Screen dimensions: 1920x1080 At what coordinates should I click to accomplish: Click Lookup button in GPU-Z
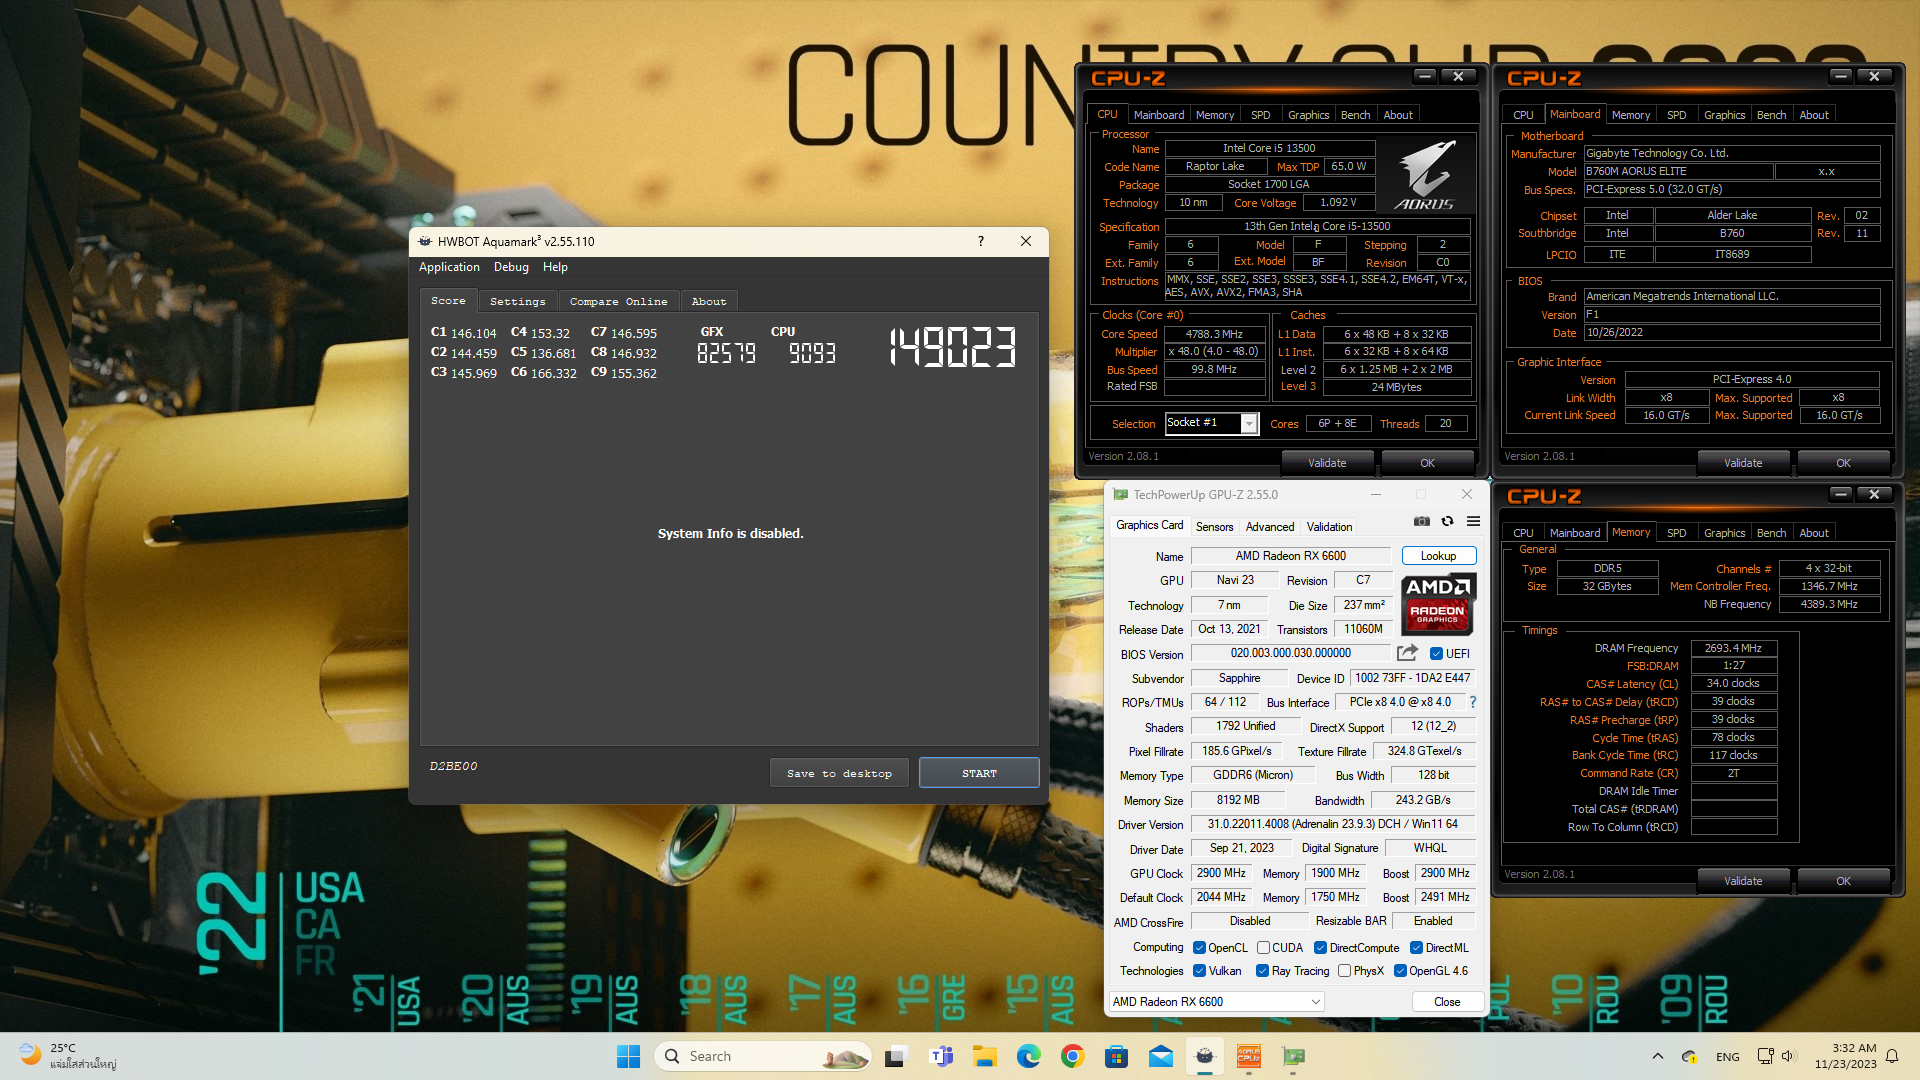click(x=1438, y=556)
